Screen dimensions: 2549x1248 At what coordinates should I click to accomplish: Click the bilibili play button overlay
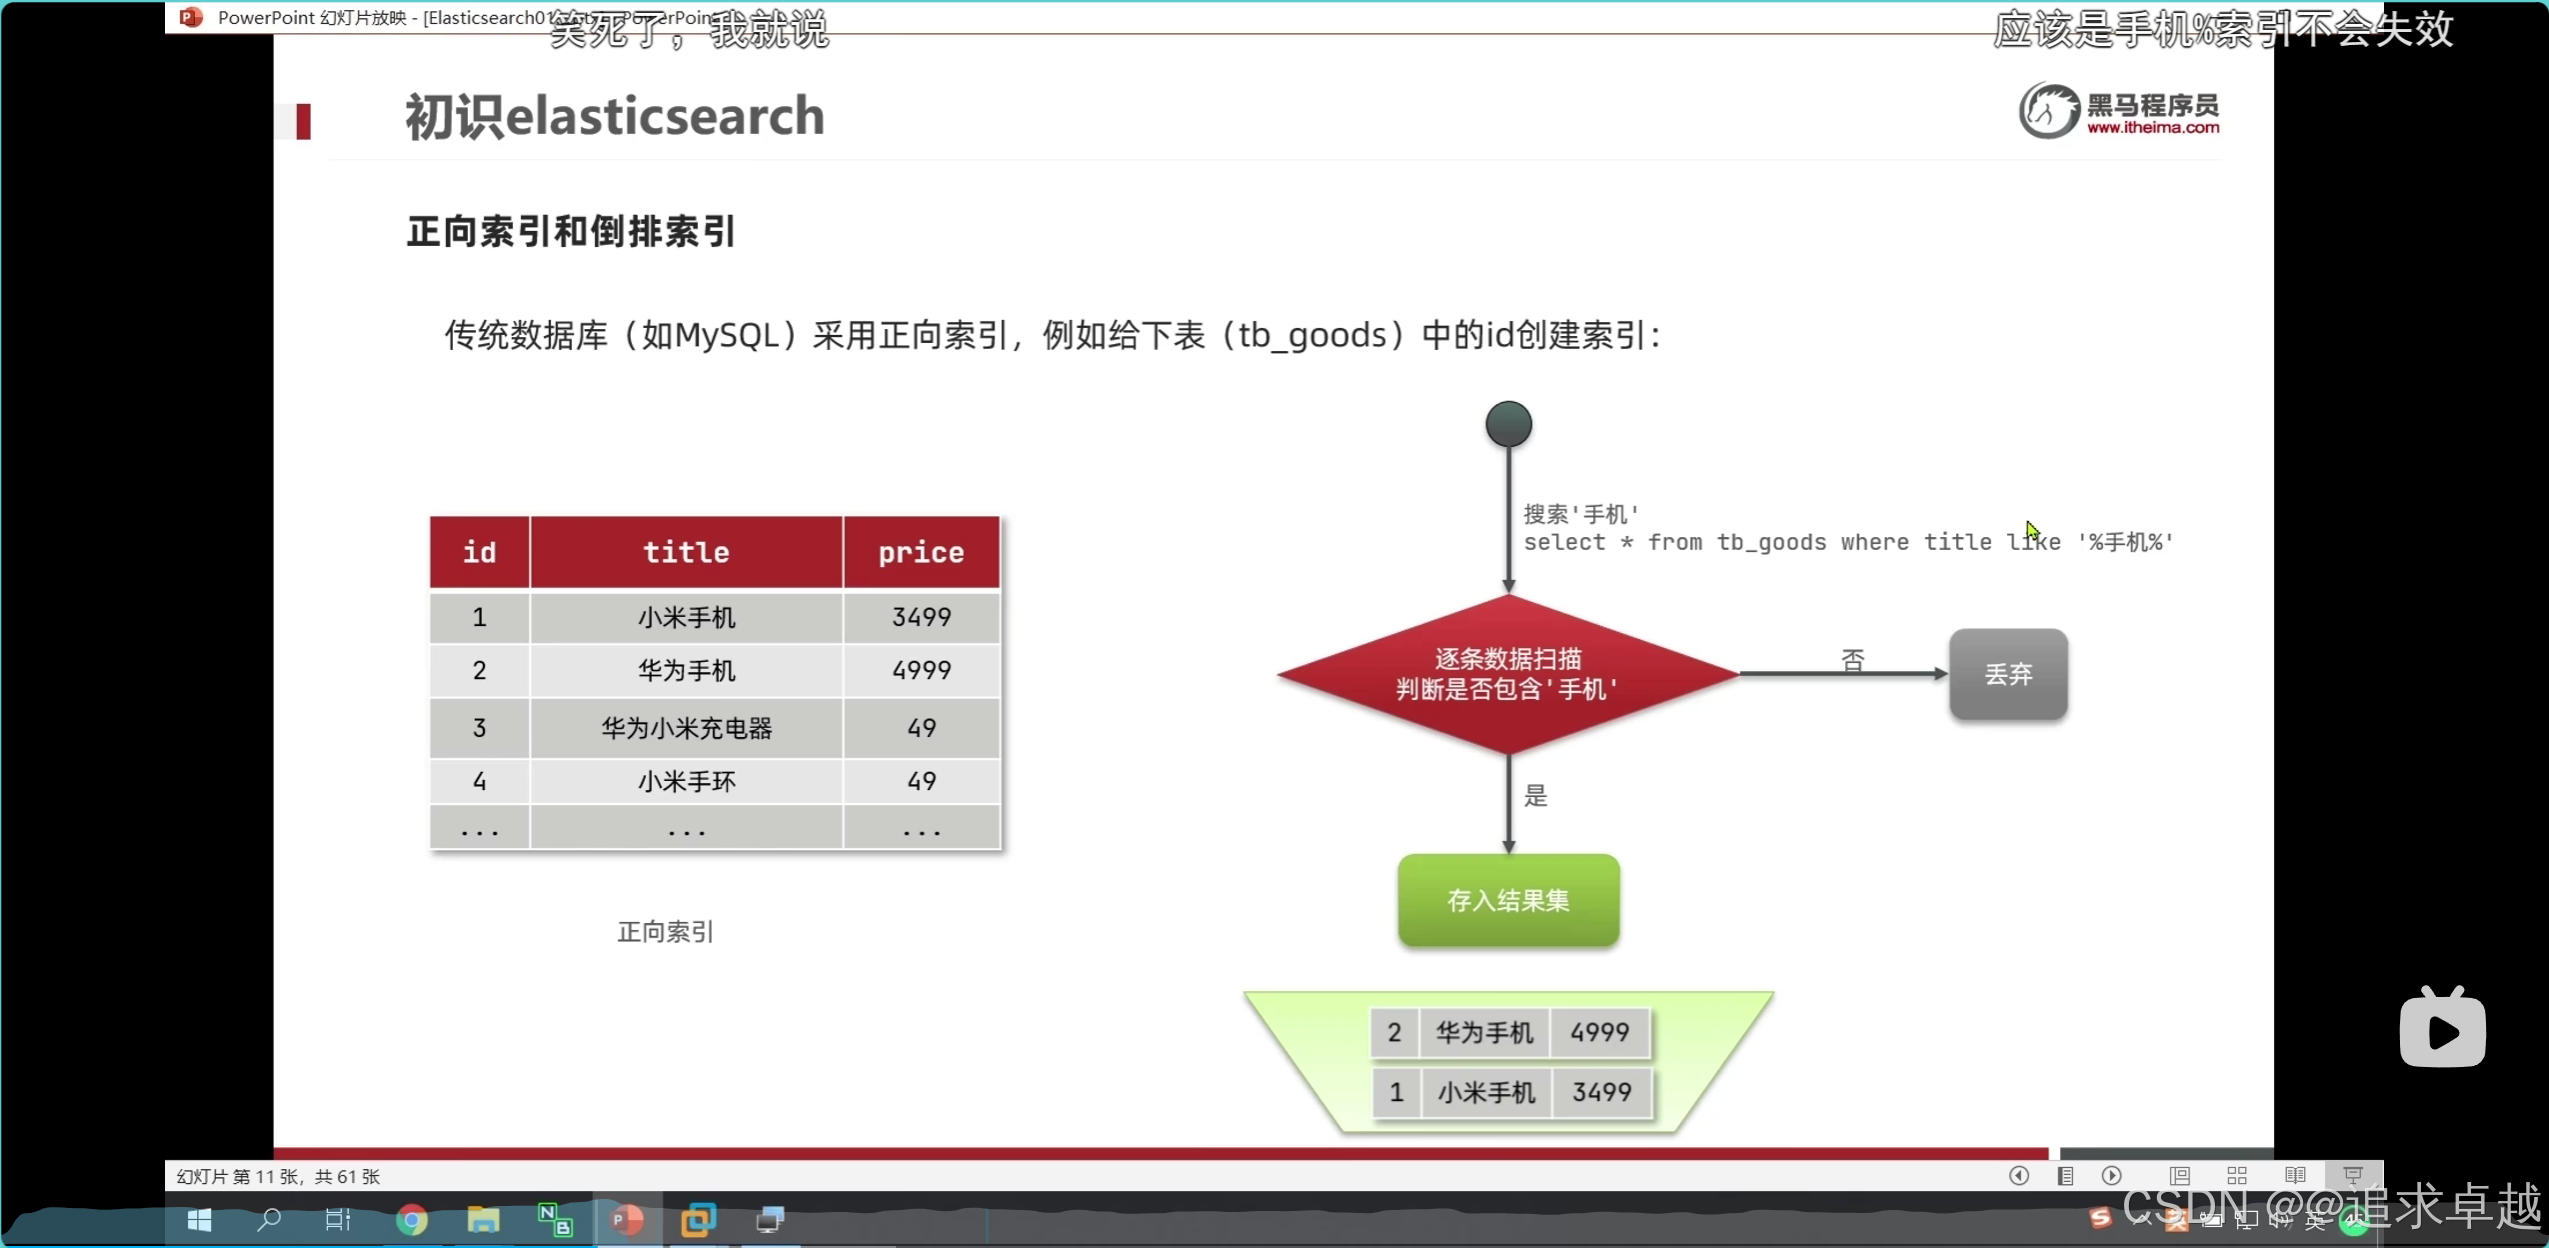point(2442,1030)
